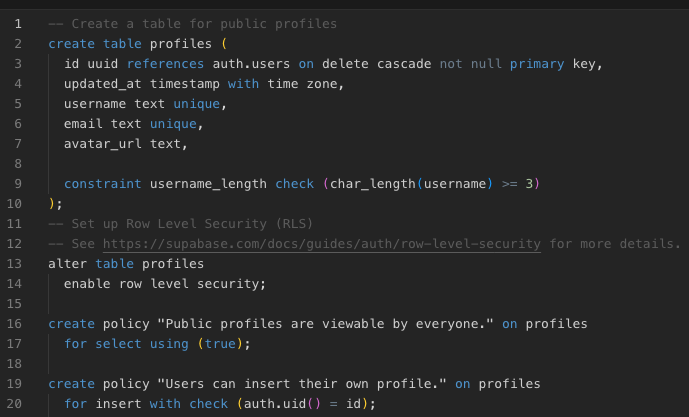
Task: Click the 'unique' keyword after username text
Action: (x=196, y=104)
